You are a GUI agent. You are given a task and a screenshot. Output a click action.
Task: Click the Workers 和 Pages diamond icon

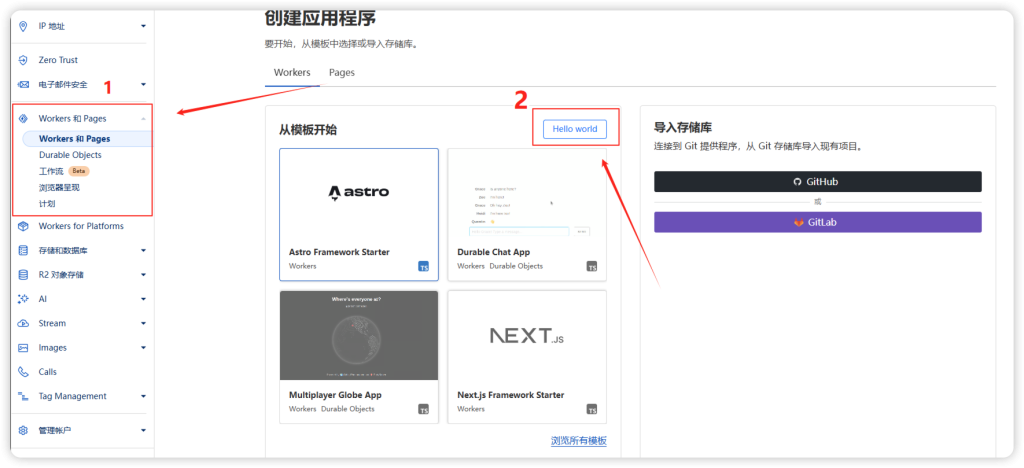24,119
